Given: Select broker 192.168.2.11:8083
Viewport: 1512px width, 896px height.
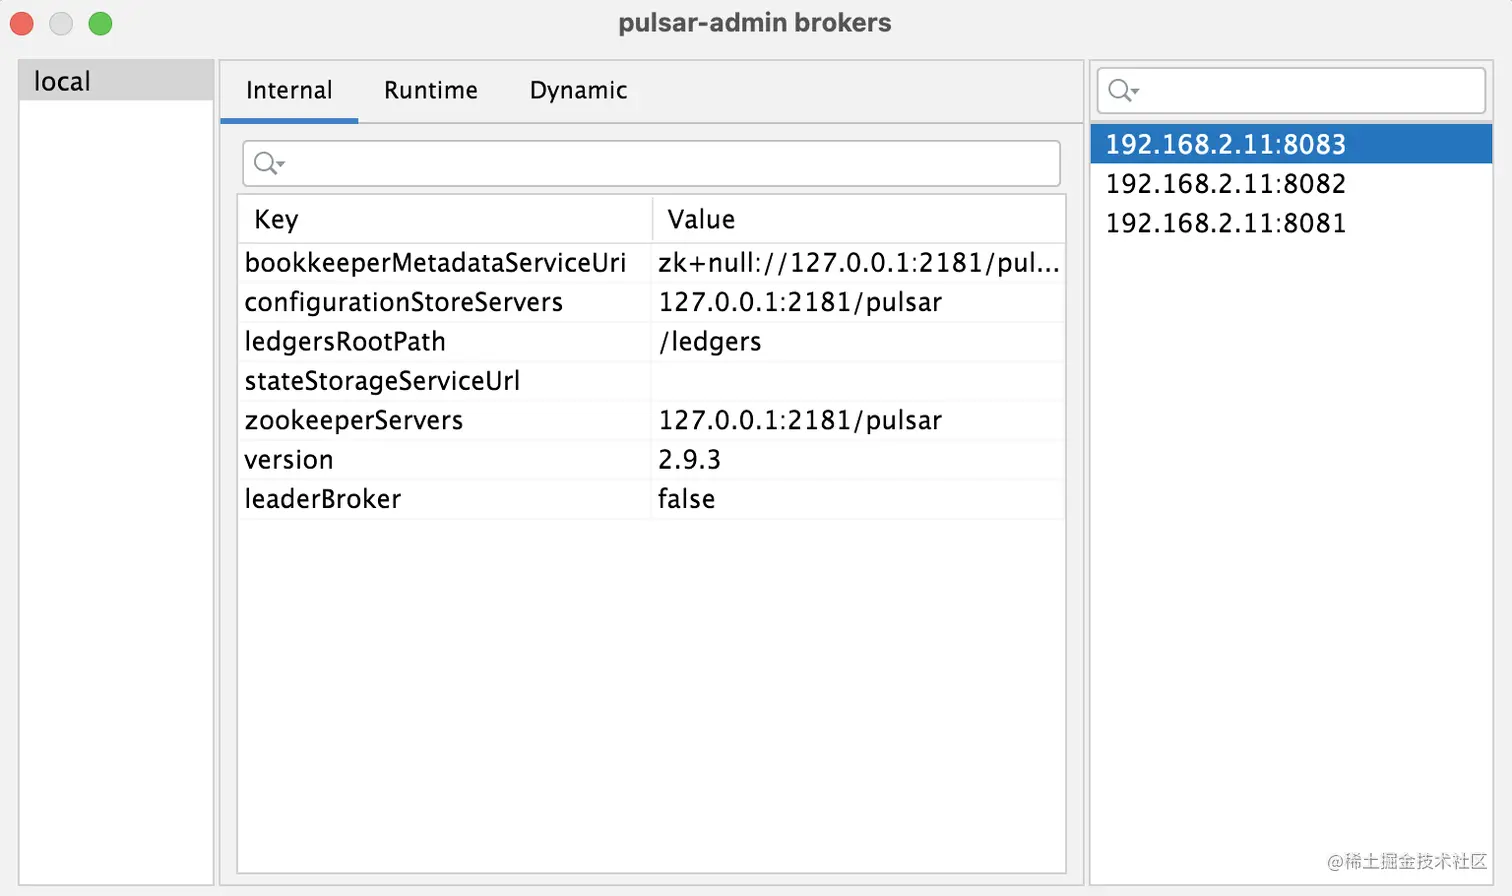Looking at the screenshot, I should (x=1291, y=144).
